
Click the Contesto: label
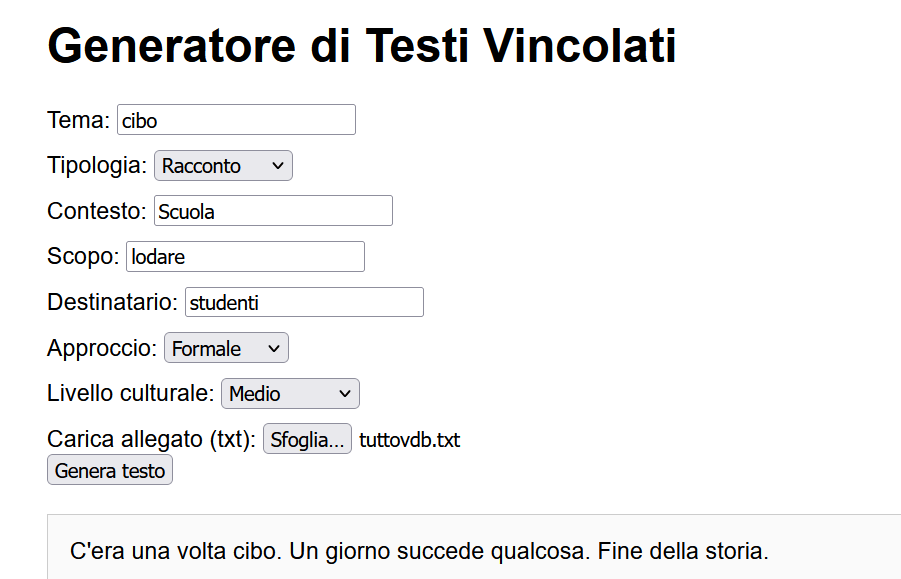tap(97, 211)
